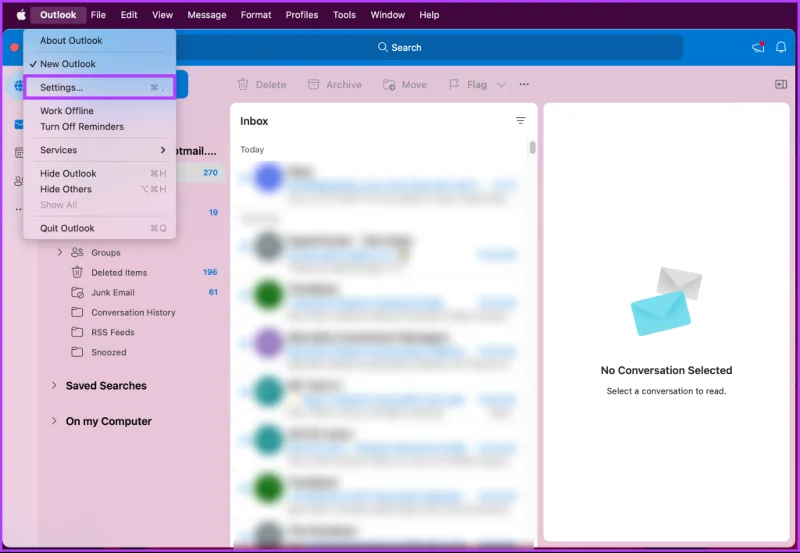Click the search magnifier icon
Screen dimensions: 800x553
pyautogui.click(x=383, y=47)
